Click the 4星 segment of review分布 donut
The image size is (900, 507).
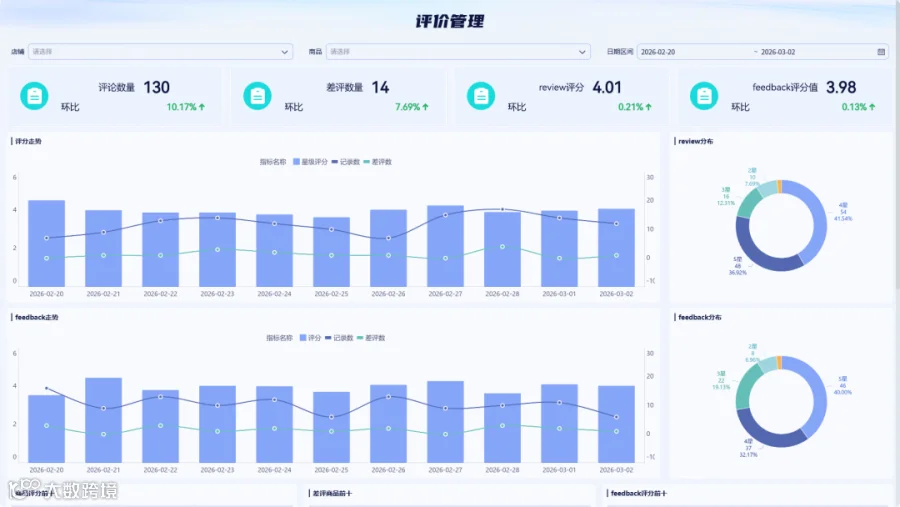pos(814,221)
